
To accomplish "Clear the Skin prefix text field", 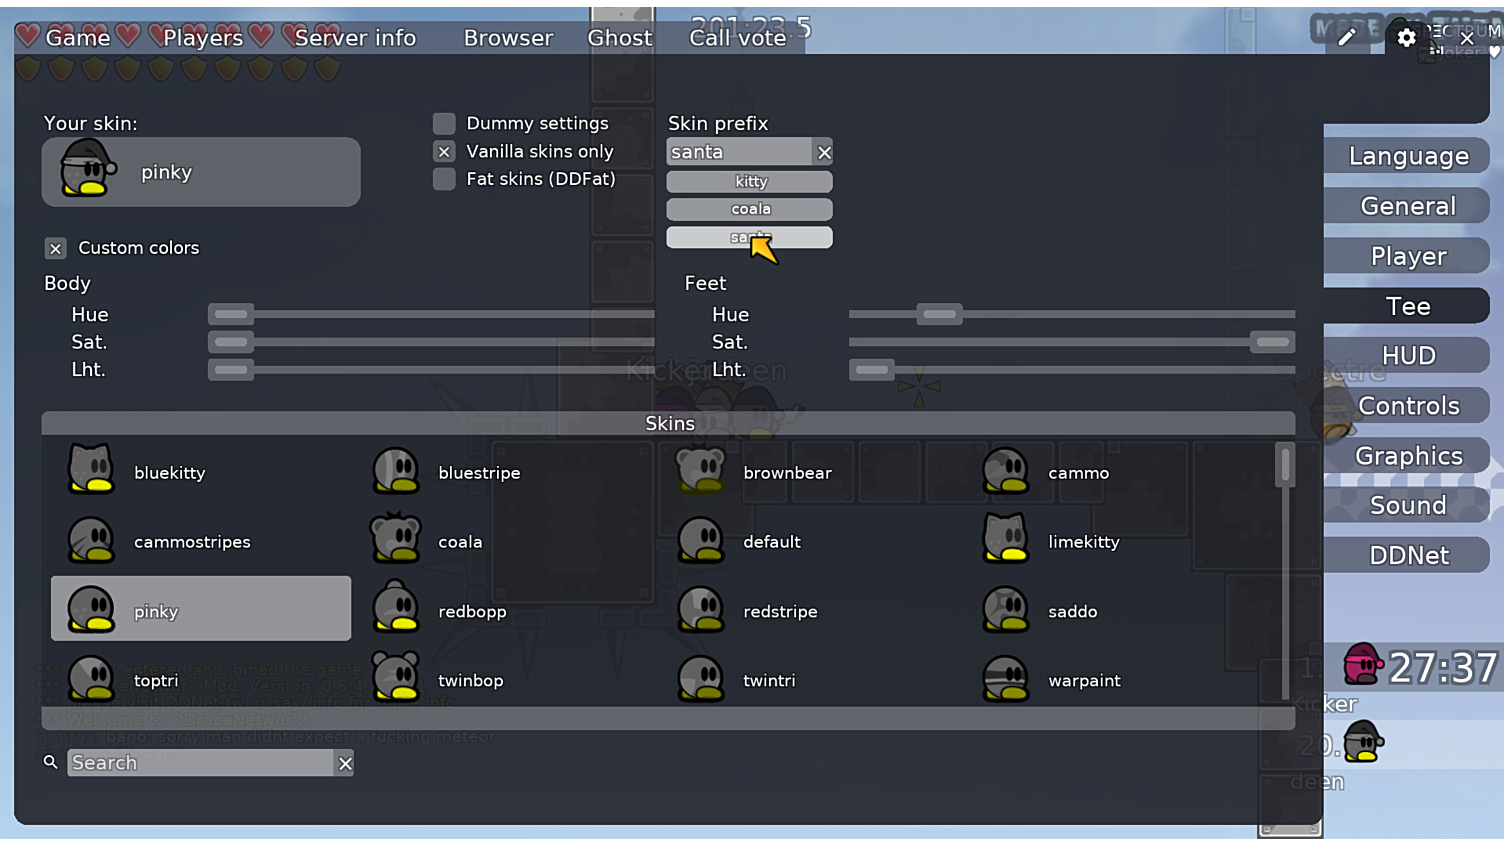I will pos(824,153).
